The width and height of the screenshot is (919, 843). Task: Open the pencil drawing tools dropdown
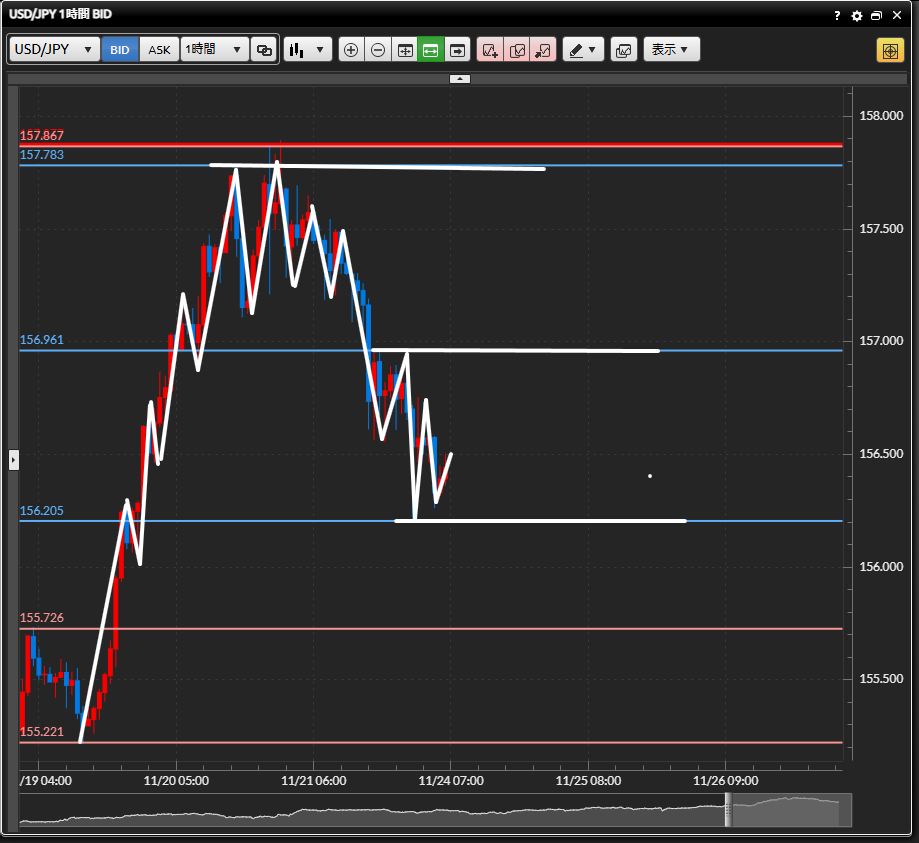(583, 50)
